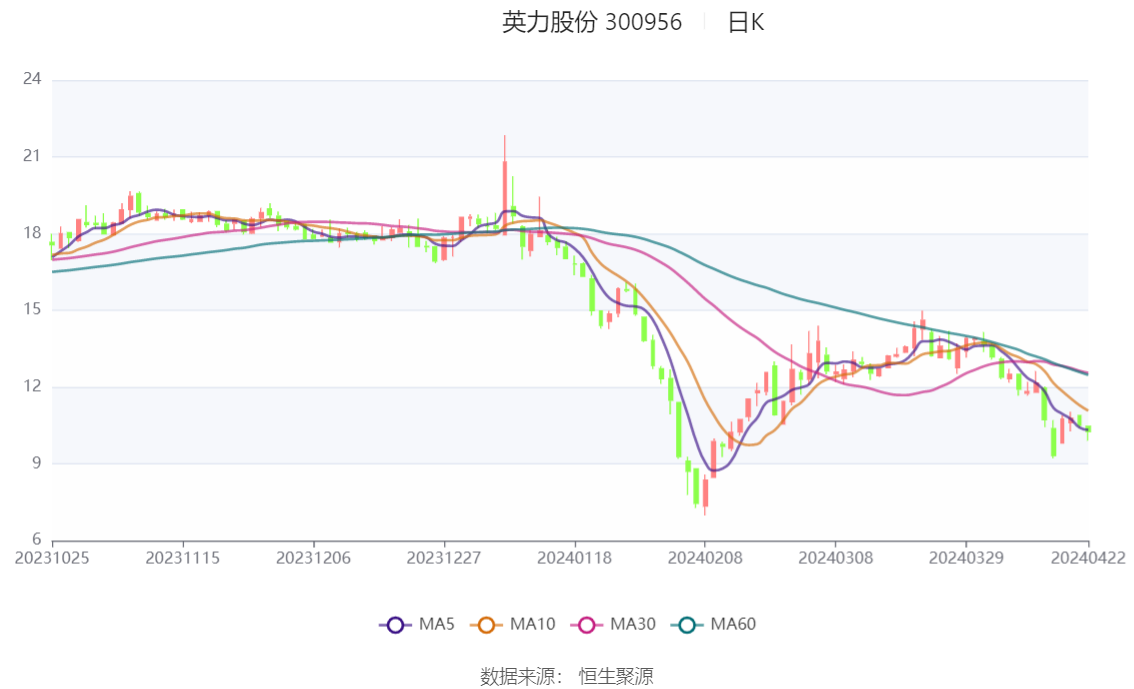Click x-axis date label 20231025
The width and height of the screenshot is (1134, 689).
[52, 558]
